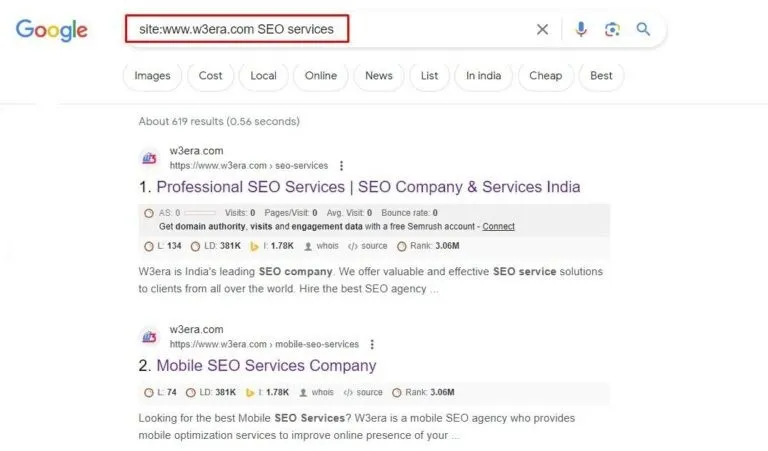Screen dimensions: 768x451
Task: Click Rank: 3.06M in second result
Action: (423, 392)
